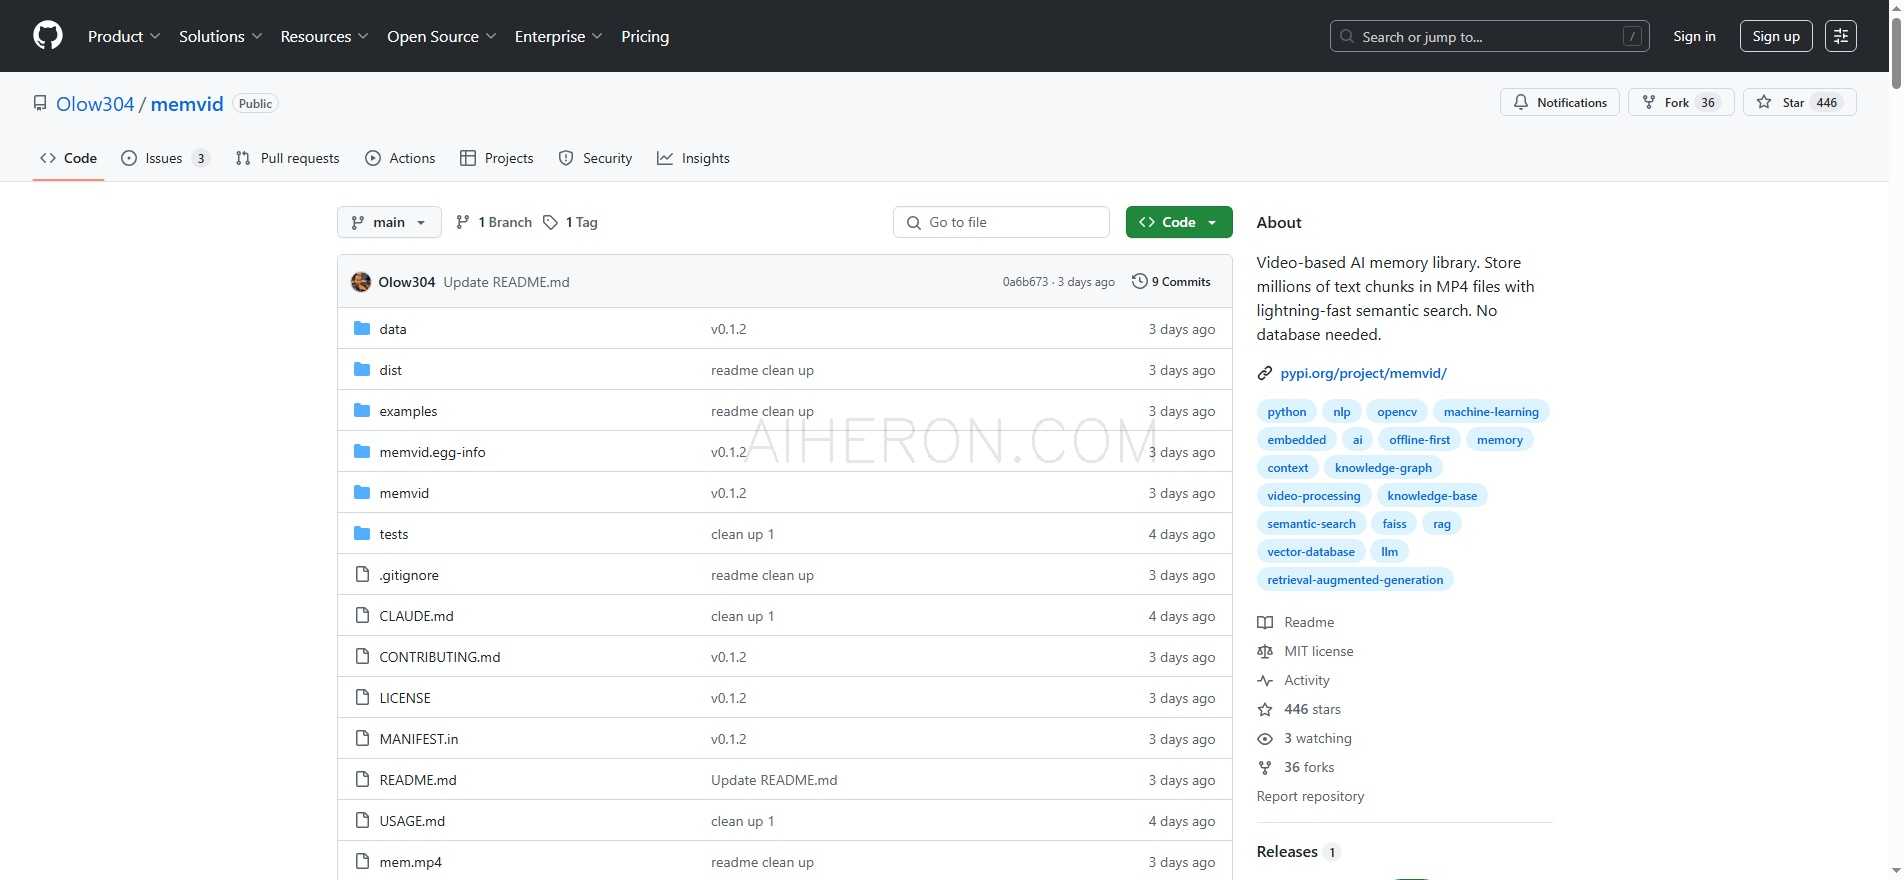View the 1 Branch list
The width and height of the screenshot is (1904, 880).
[x=494, y=222]
